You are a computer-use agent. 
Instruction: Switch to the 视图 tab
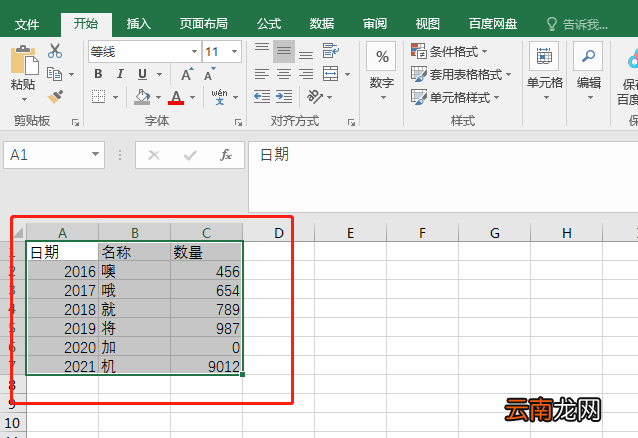click(x=428, y=24)
